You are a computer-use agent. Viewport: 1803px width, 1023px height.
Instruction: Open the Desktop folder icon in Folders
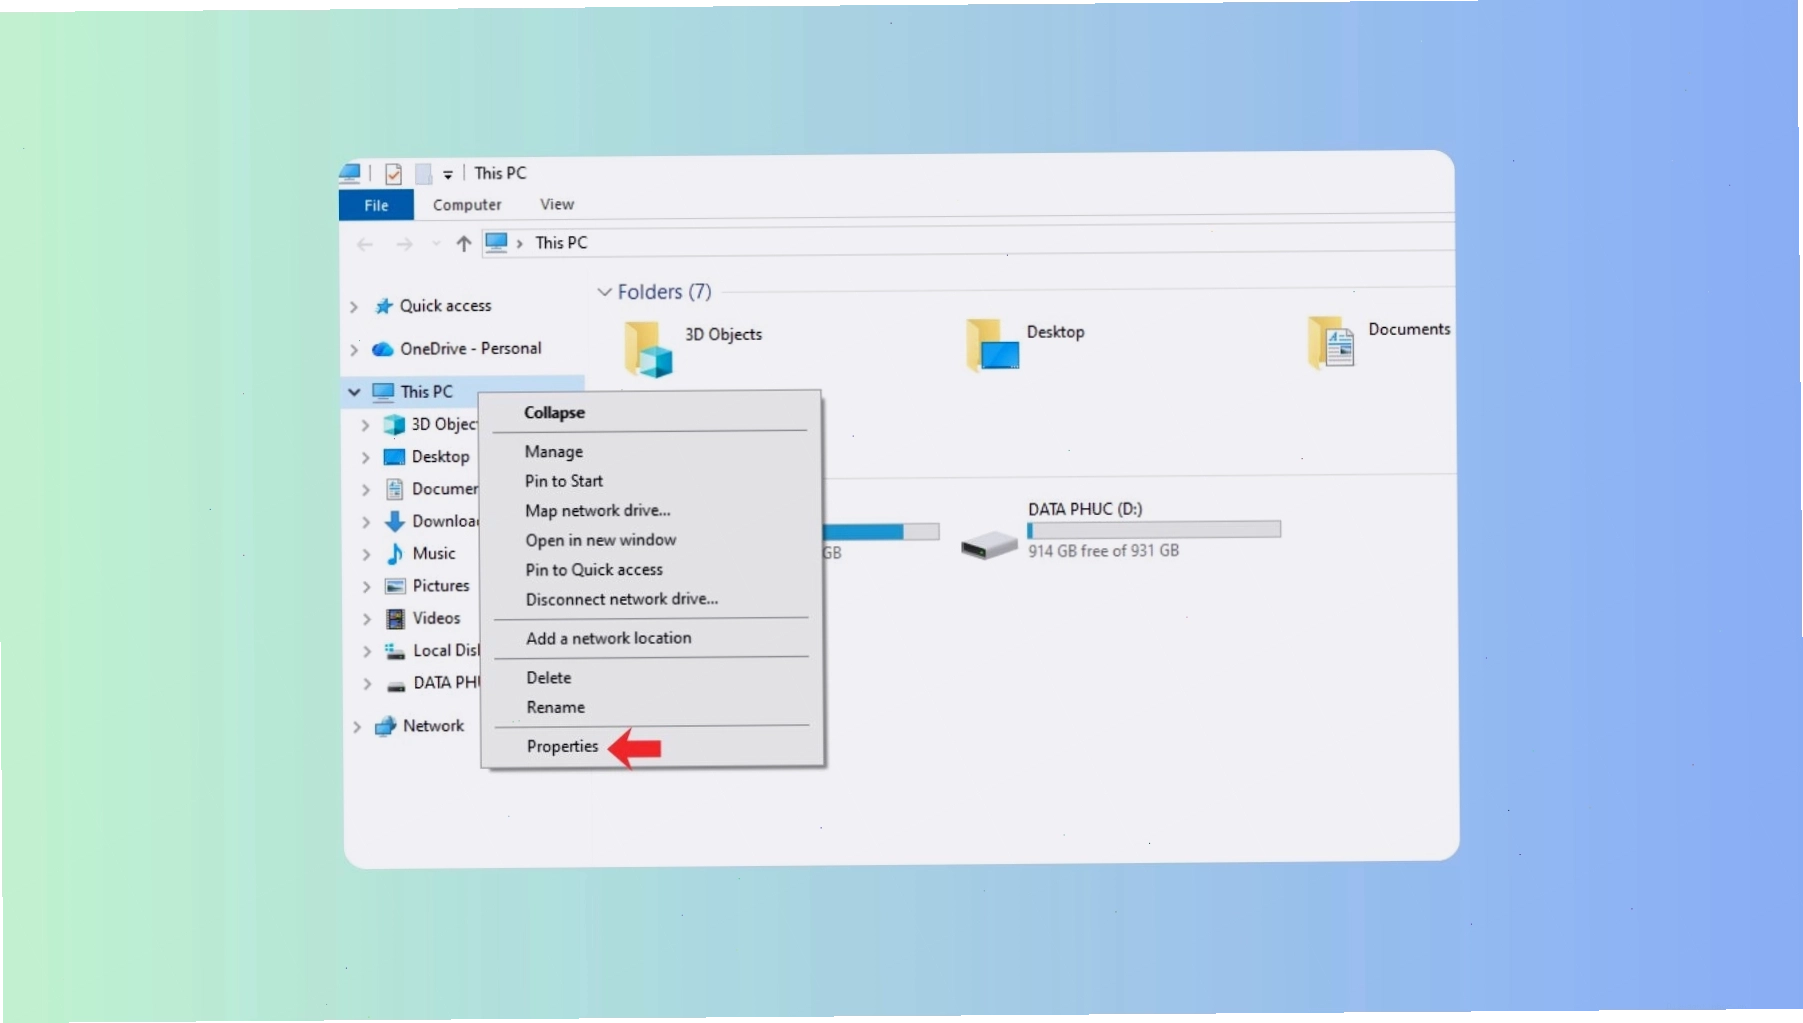[x=992, y=345]
